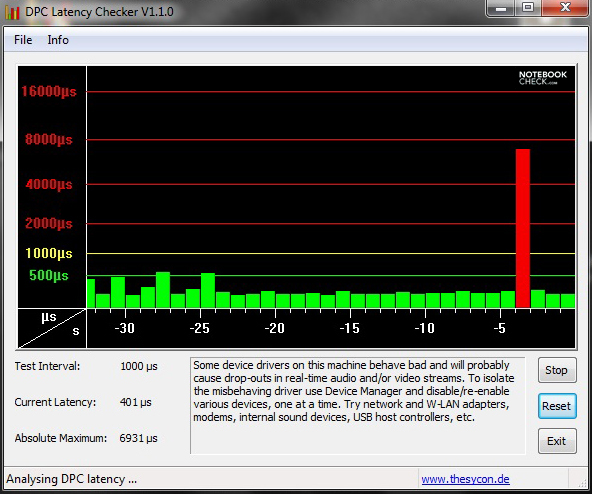This screenshot has width=592, height=494.
Task: Open the Info menu
Action: (58, 40)
